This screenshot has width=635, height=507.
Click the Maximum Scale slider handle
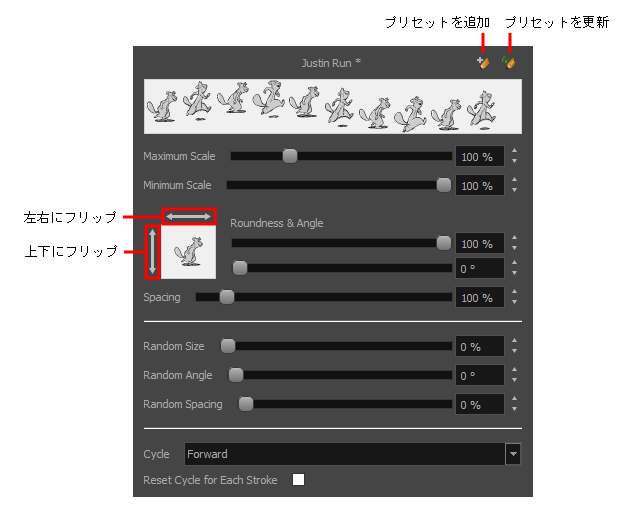pyautogui.click(x=290, y=156)
